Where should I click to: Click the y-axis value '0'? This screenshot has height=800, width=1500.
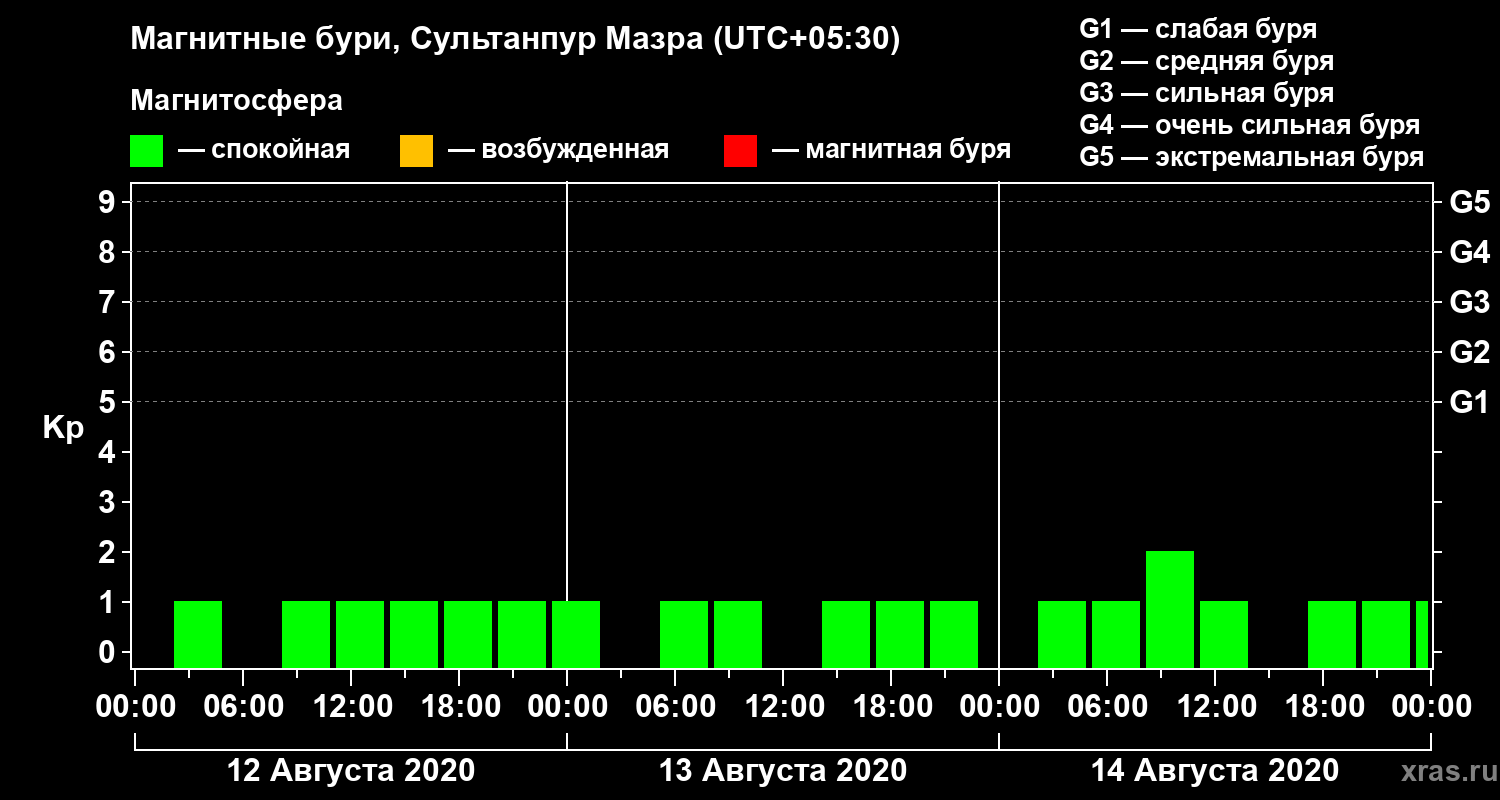109,652
